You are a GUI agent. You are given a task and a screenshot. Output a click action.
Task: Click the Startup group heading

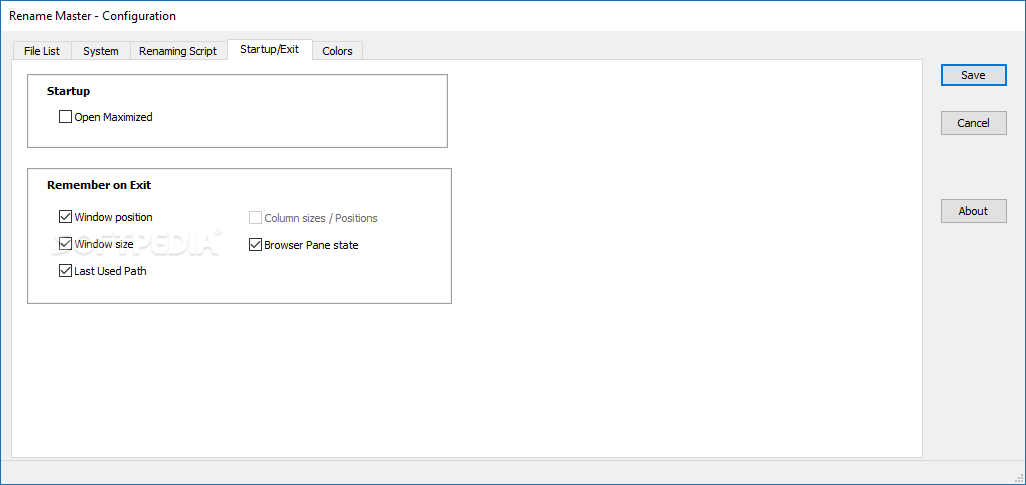pos(69,91)
